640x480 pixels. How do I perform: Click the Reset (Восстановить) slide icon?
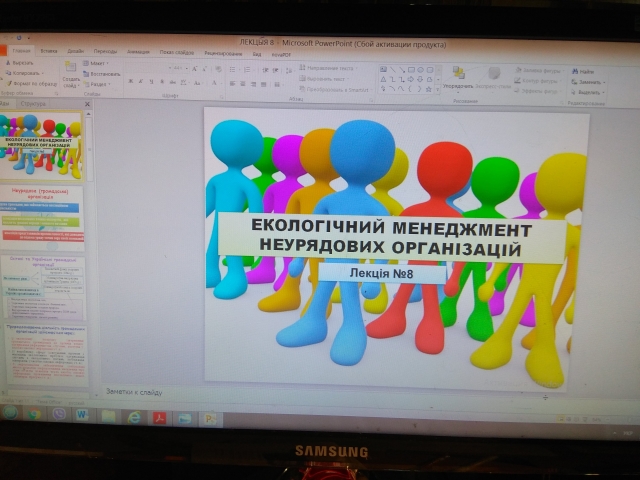[x=86, y=74]
